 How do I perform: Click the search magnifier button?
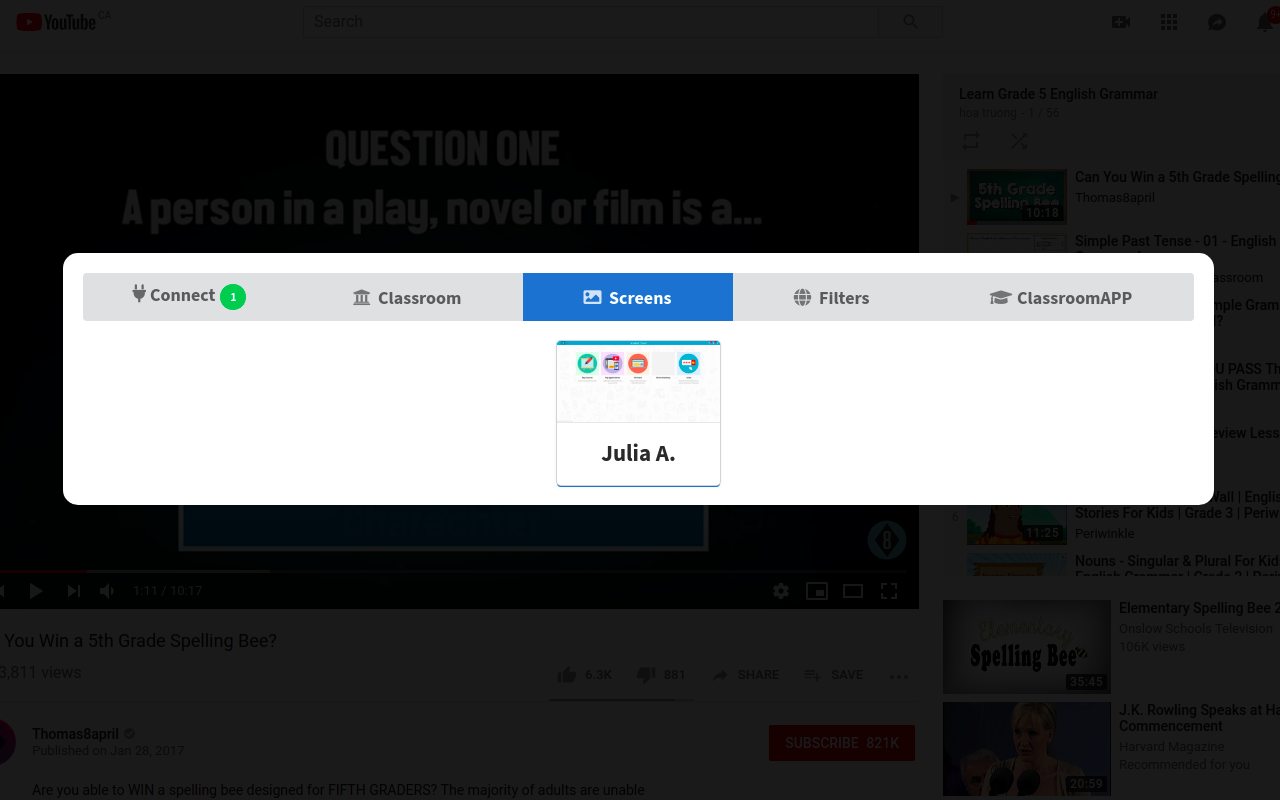[x=910, y=21]
